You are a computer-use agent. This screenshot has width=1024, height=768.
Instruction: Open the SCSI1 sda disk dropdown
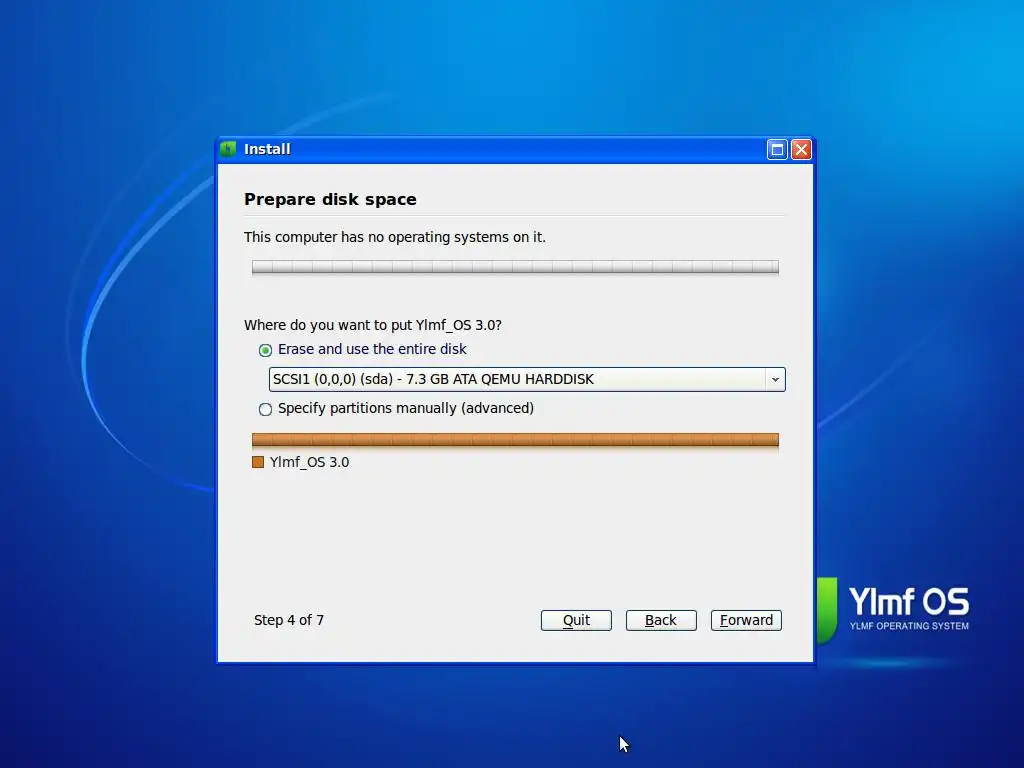point(527,379)
